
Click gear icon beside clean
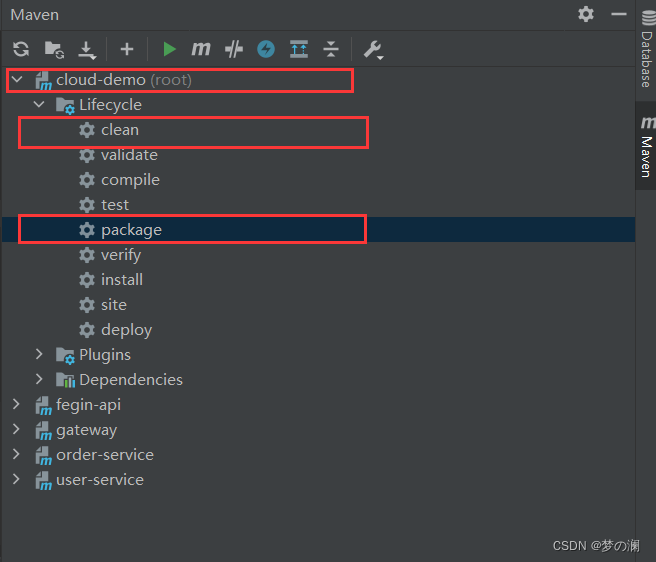coord(87,130)
